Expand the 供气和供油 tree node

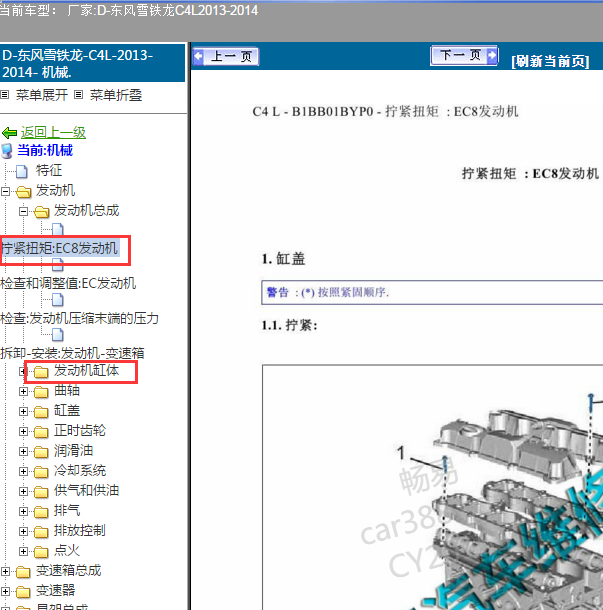(23, 492)
